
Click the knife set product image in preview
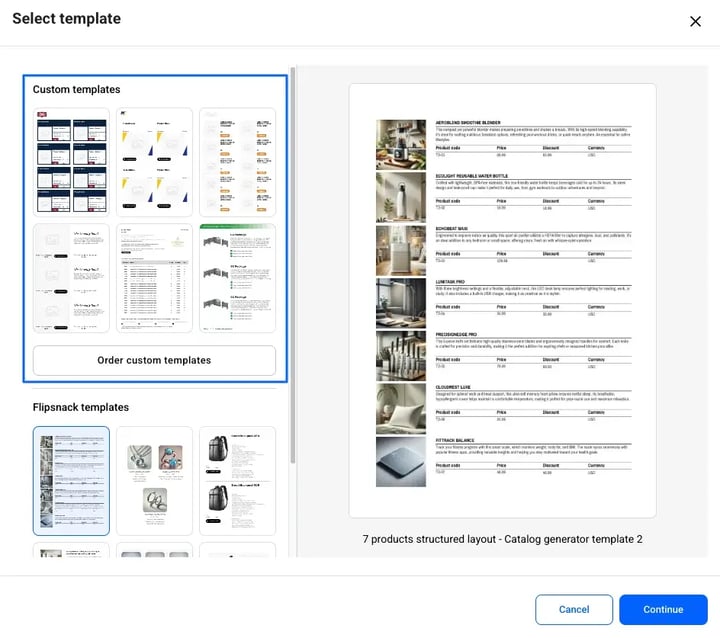pyautogui.click(x=401, y=356)
